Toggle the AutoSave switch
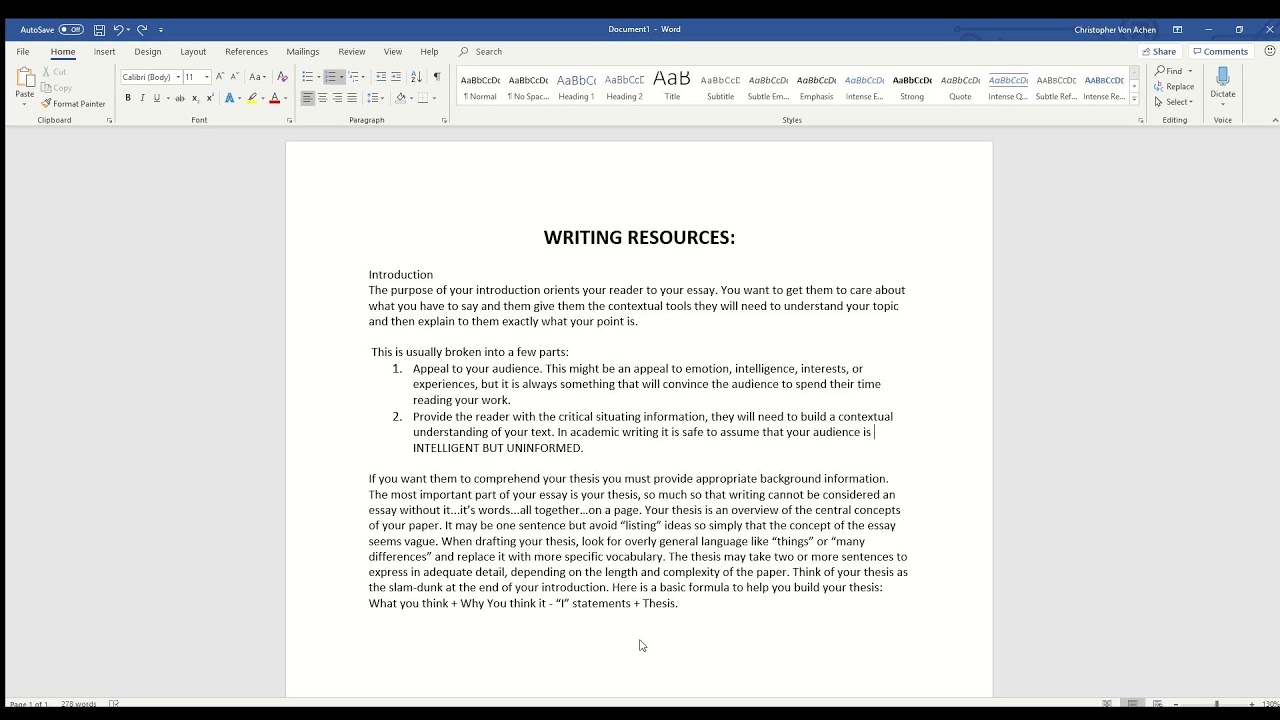The image size is (1280, 720). tap(70, 30)
